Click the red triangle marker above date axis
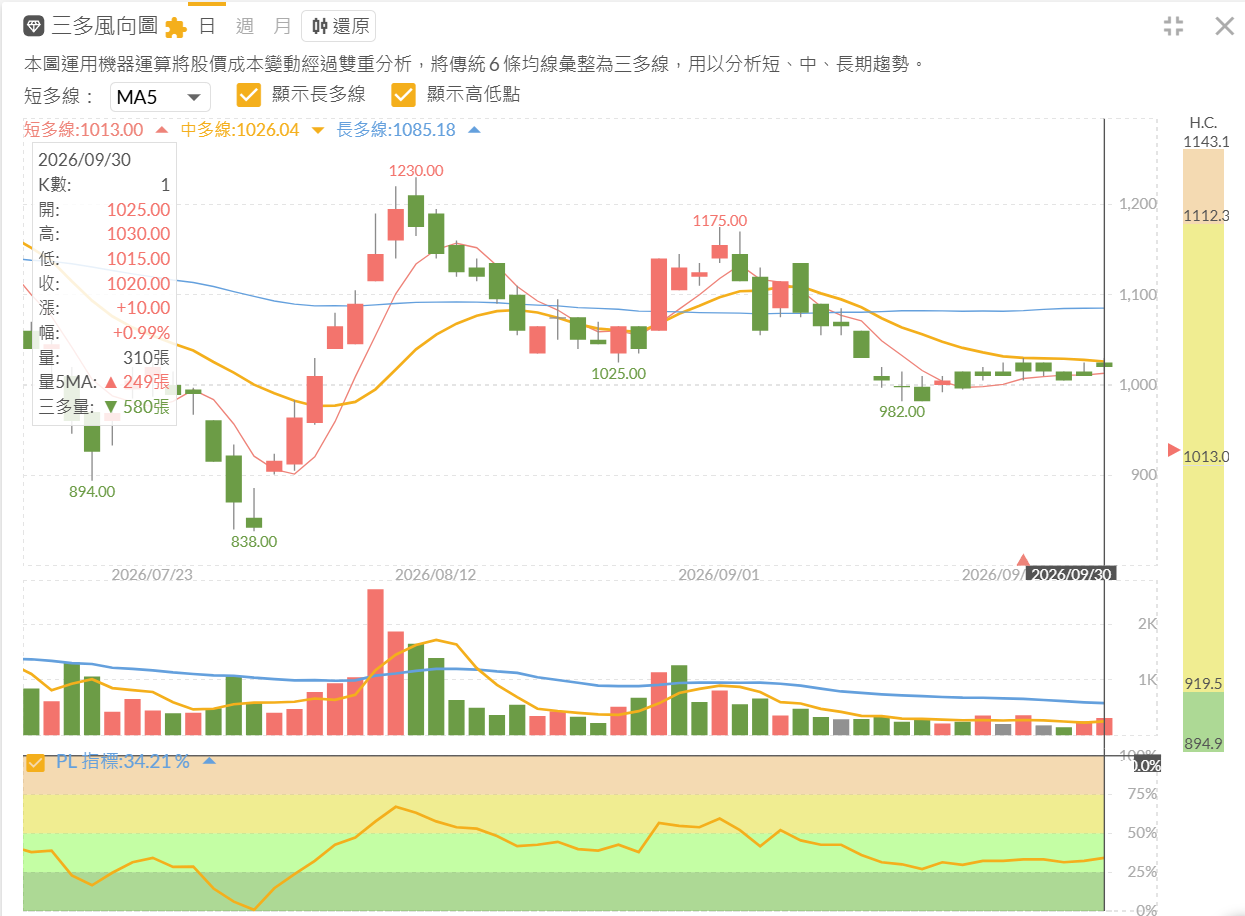1245x916 pixels. pos(1023,560)
